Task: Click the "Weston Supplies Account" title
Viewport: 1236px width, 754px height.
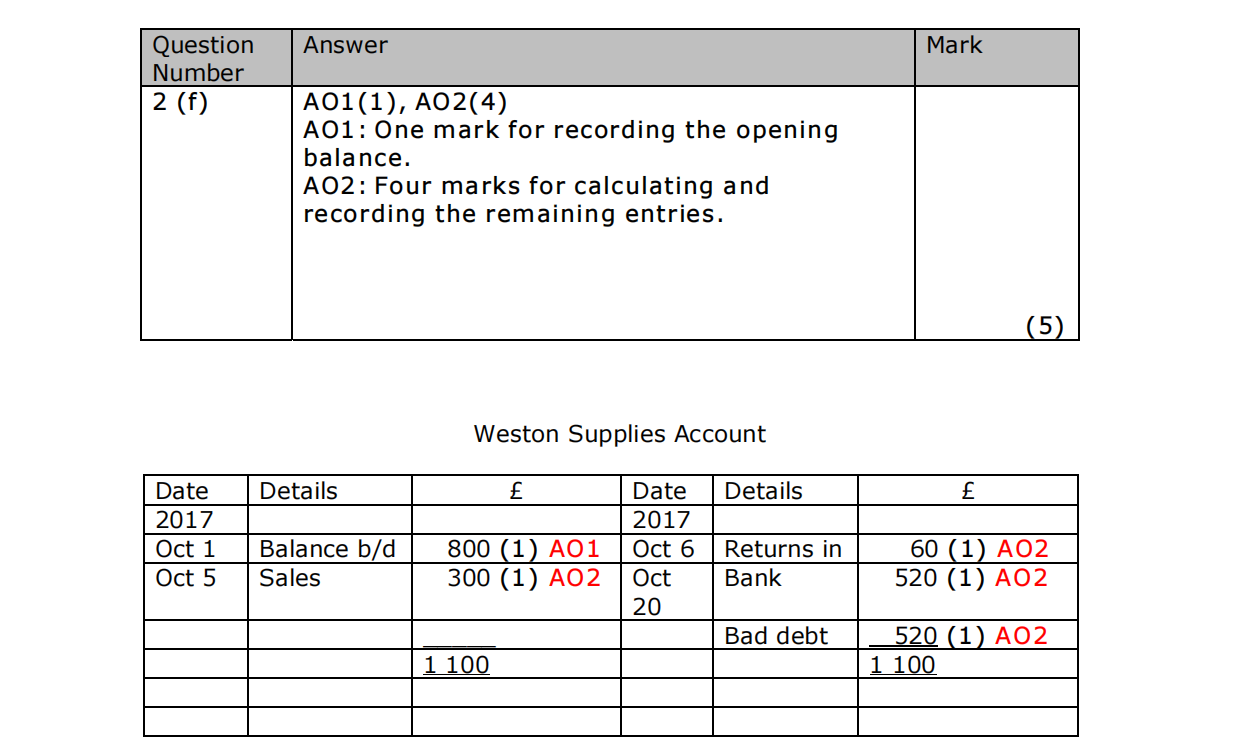Action: point(619,434)
